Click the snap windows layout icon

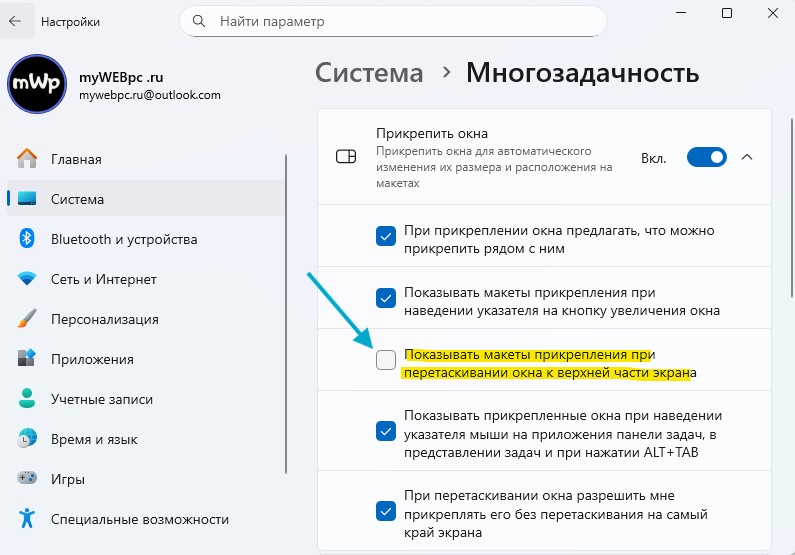[346, 157]
